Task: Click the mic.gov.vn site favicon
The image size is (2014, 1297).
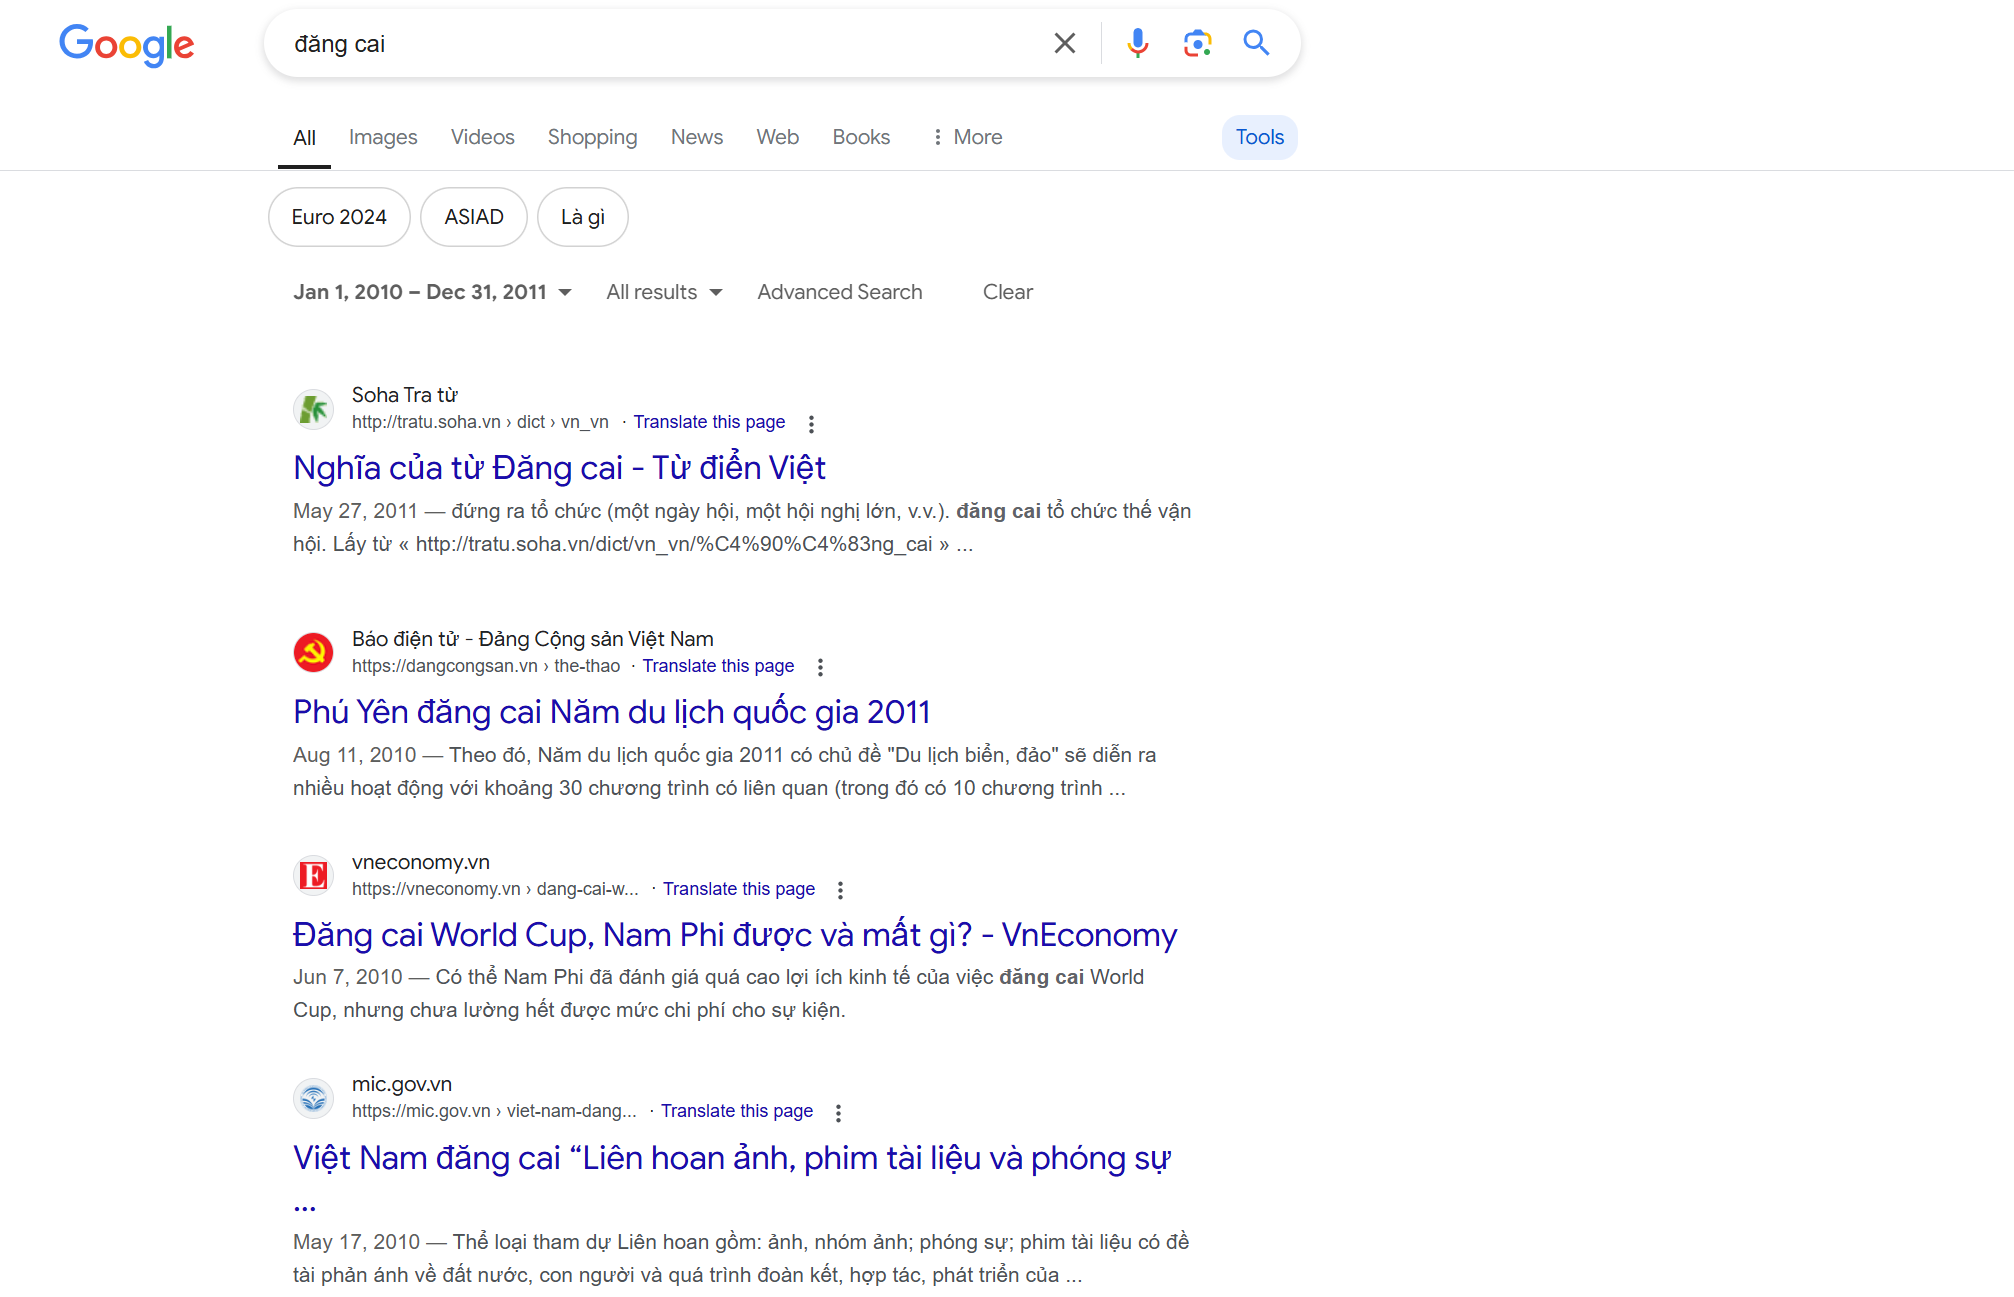Action: point(313,1098)
